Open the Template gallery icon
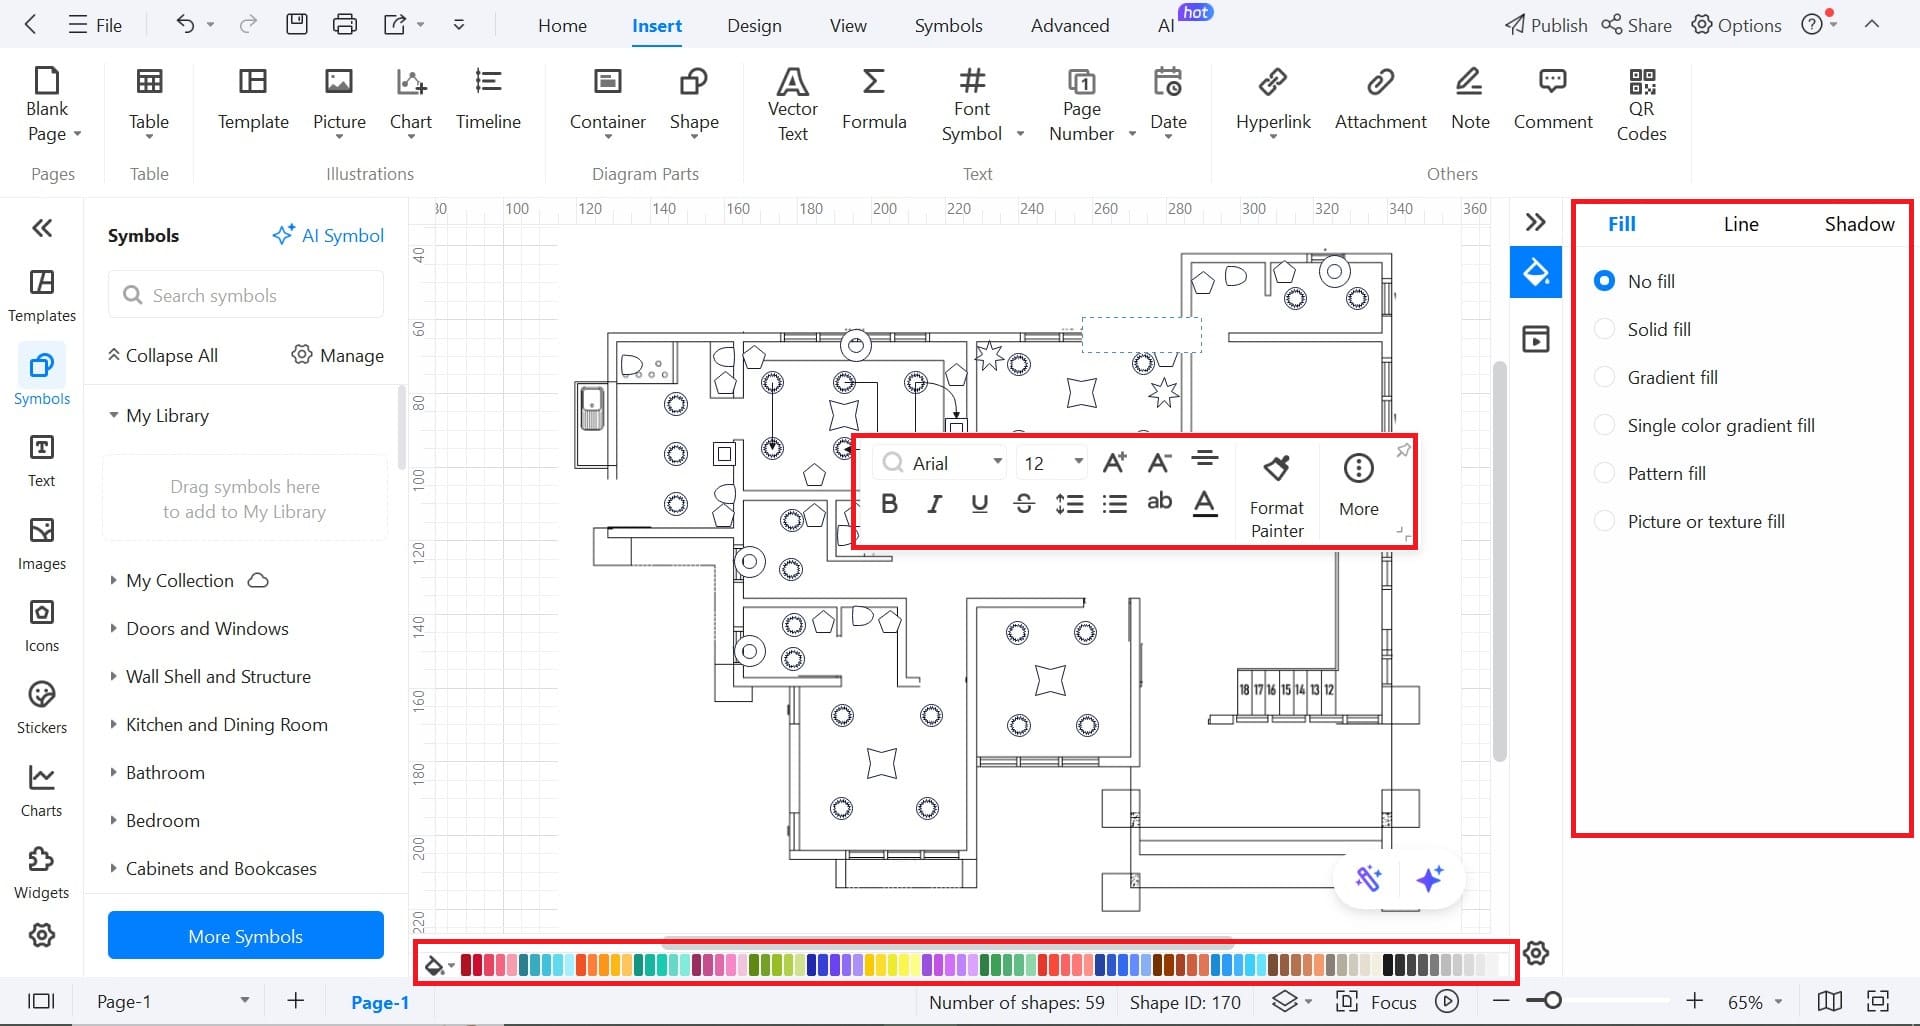Image resolution: width=1920 pixels, height=1026 pixels. click(253, 100)
